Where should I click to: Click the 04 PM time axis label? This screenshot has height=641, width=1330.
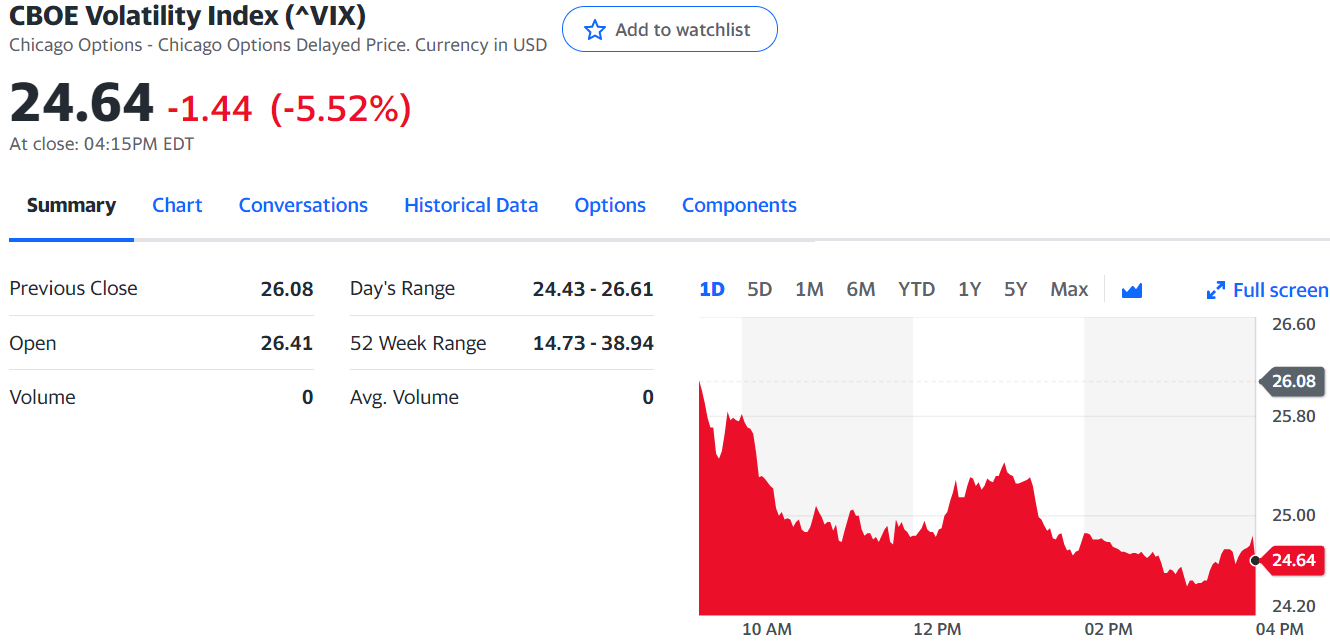click(x=1279, y=629)
